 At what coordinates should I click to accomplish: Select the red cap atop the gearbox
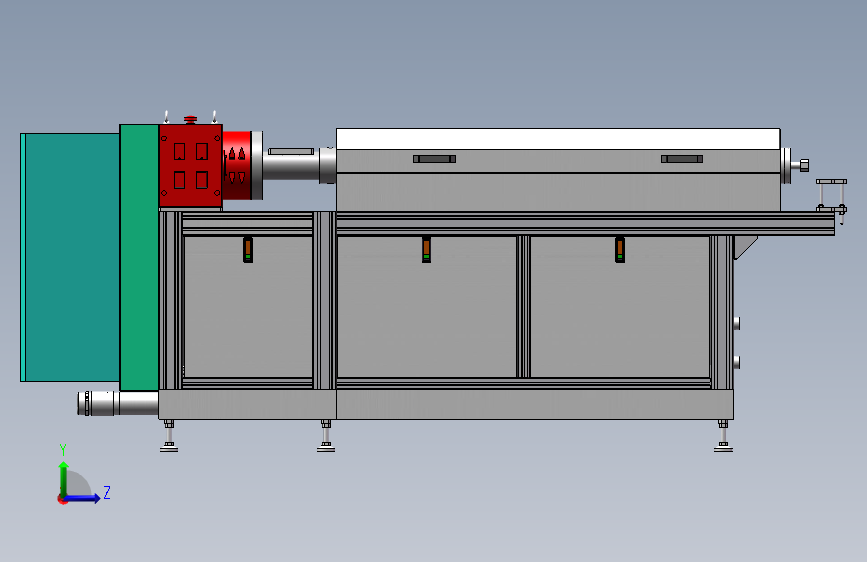(x=190, y=119)
